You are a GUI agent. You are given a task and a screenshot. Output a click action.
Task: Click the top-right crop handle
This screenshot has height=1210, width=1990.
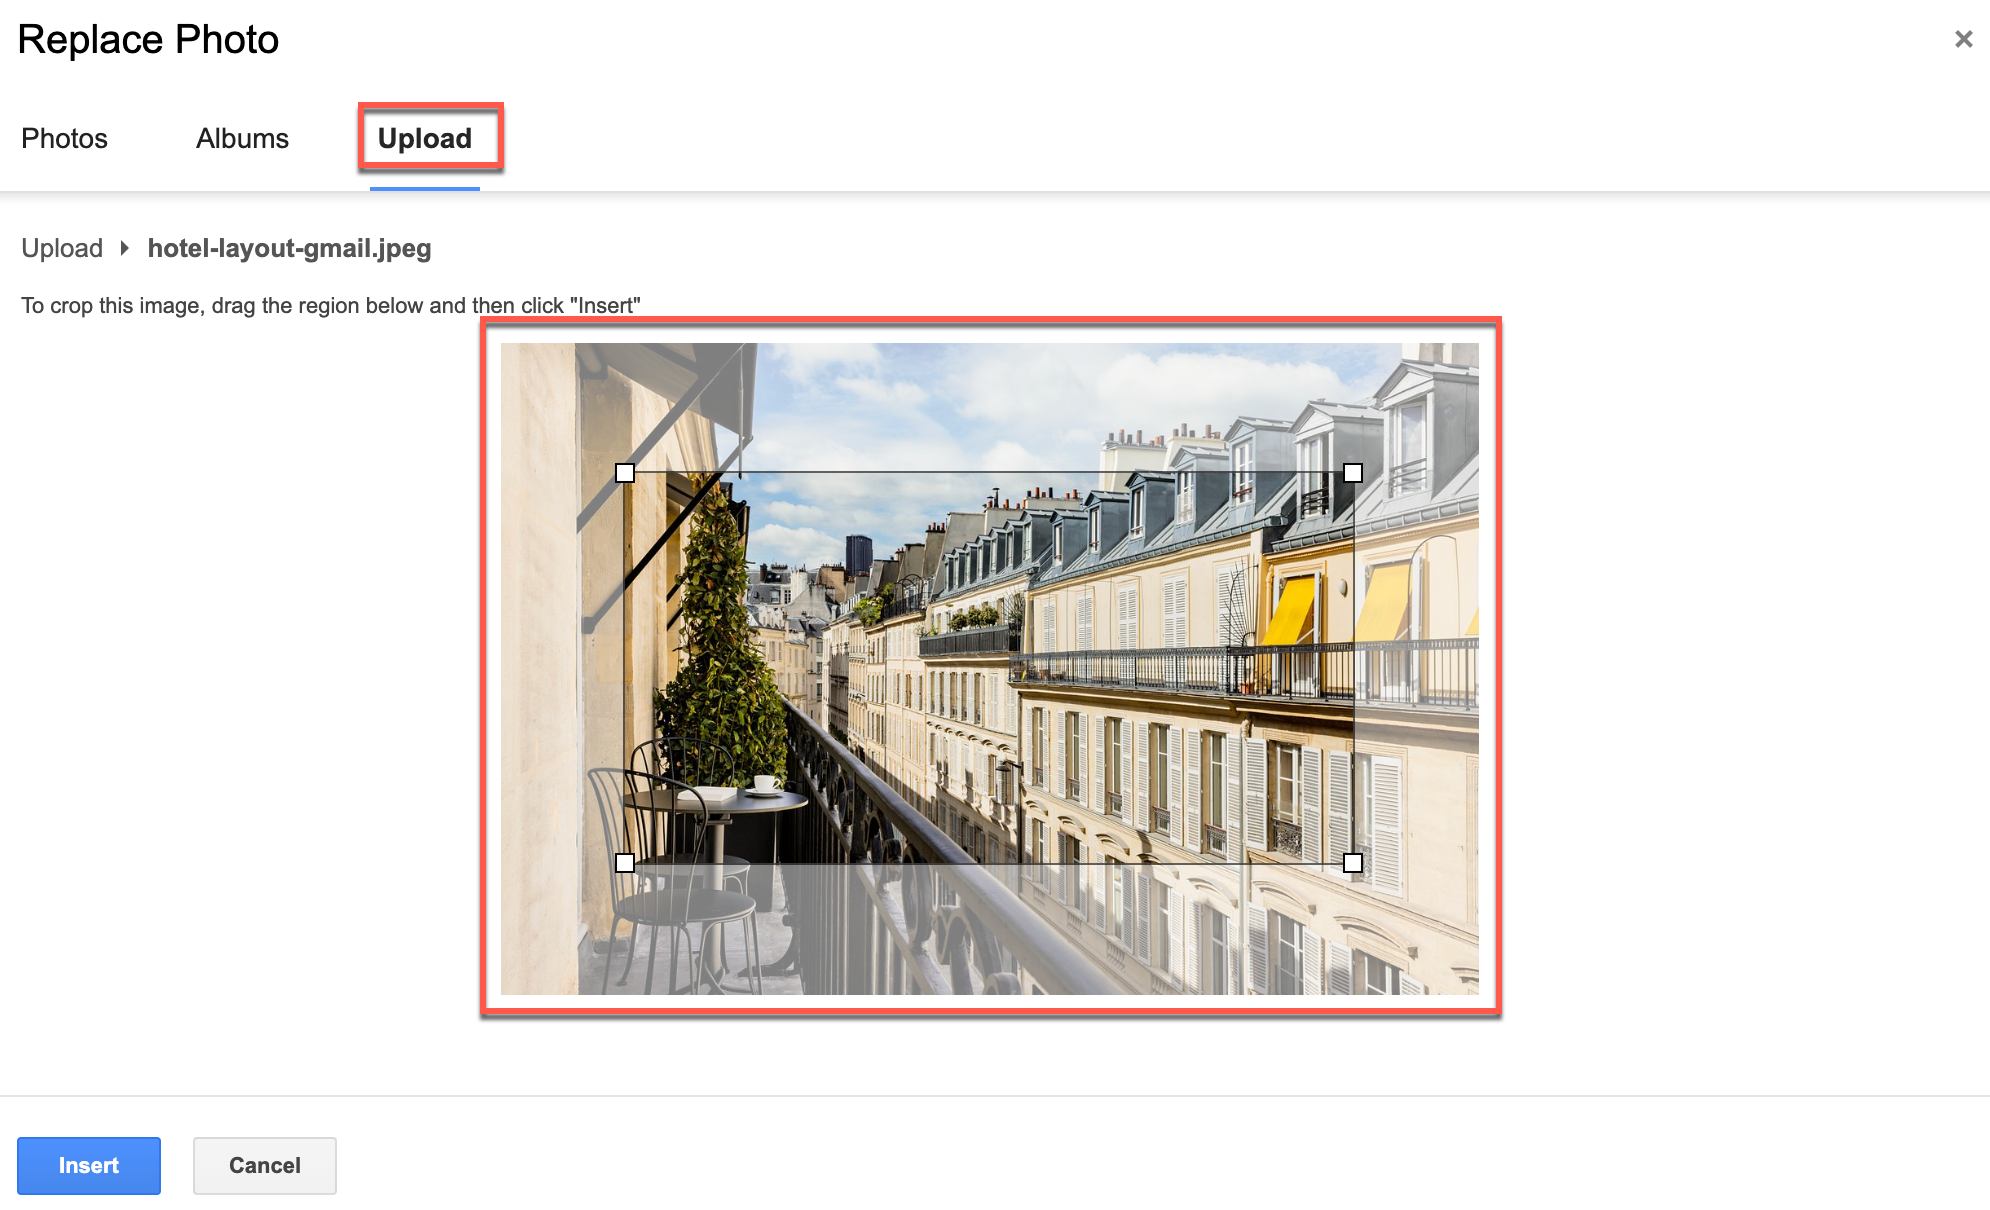coord(1353,473)
